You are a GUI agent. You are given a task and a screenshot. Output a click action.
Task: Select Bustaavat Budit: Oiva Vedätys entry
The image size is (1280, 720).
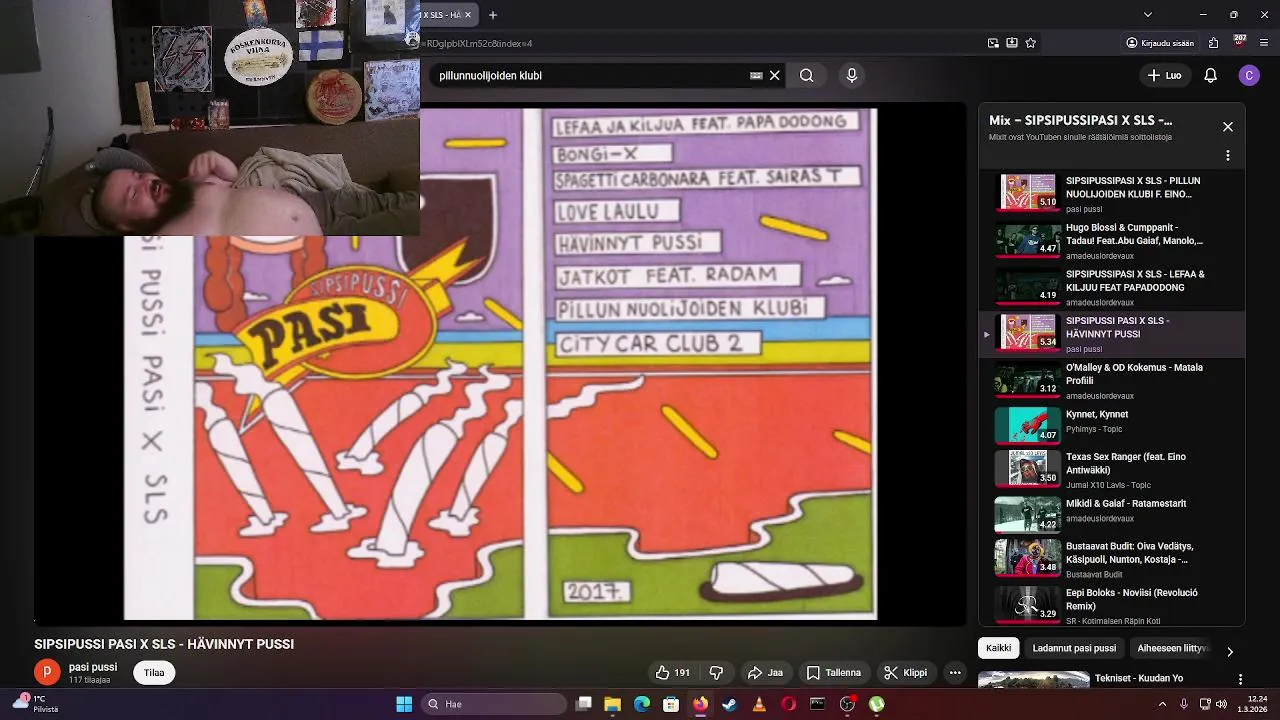point(1112,558)
